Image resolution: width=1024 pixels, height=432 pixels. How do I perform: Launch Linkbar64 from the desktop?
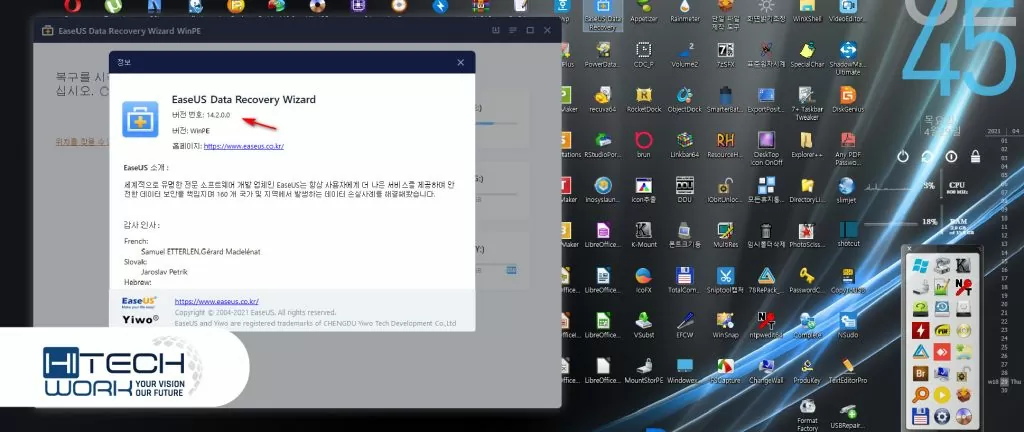(x=684, y=145)
